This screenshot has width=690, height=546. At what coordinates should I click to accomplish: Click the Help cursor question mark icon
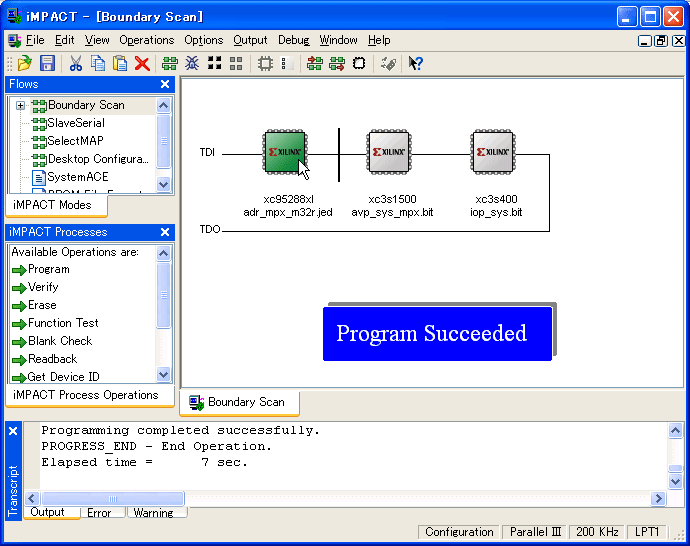click(416, 63)
